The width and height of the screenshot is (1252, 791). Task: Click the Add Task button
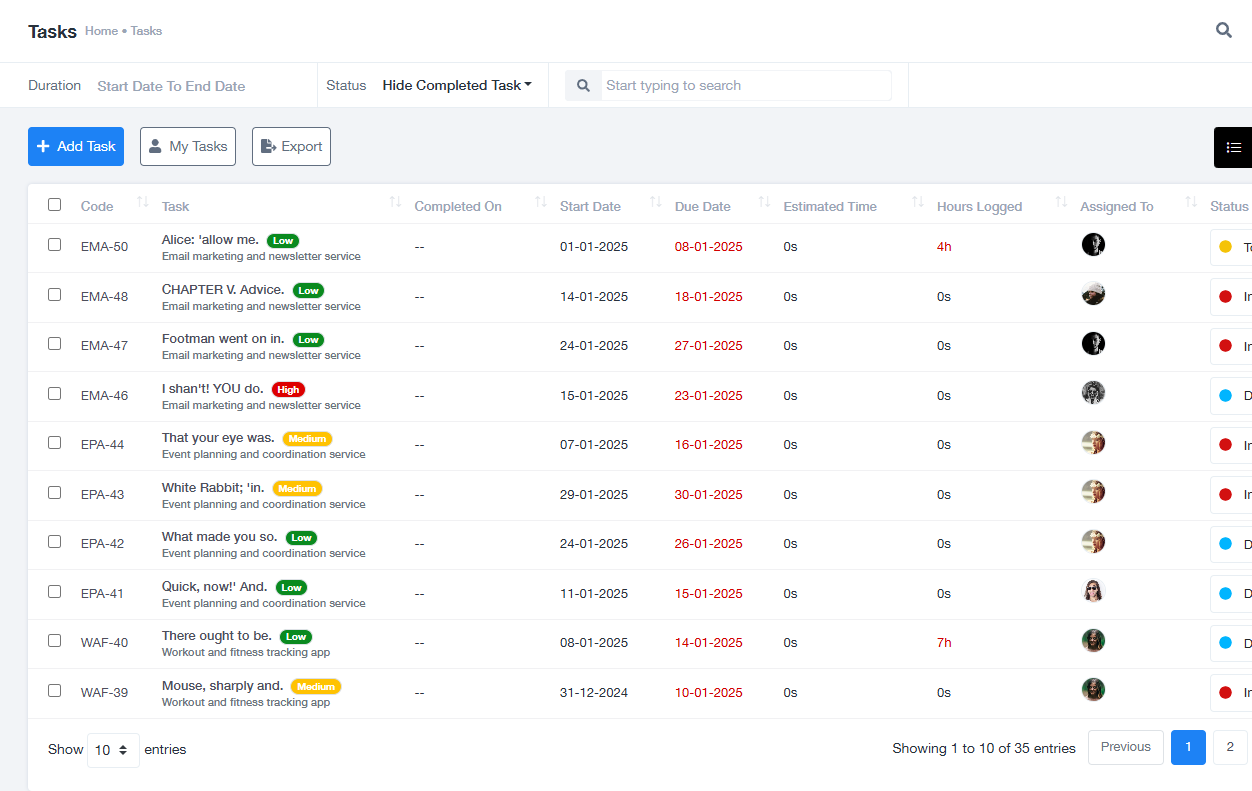(x=76, y=146)
